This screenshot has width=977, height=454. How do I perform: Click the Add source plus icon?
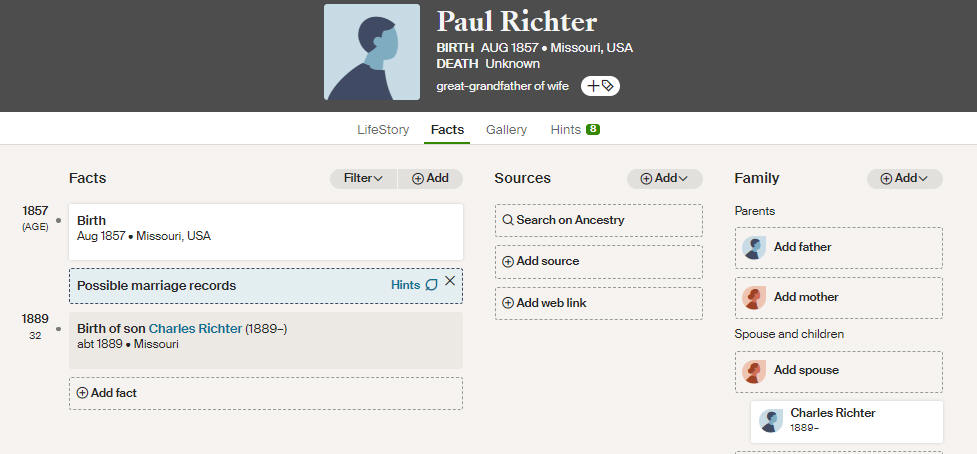coord(508,262)
